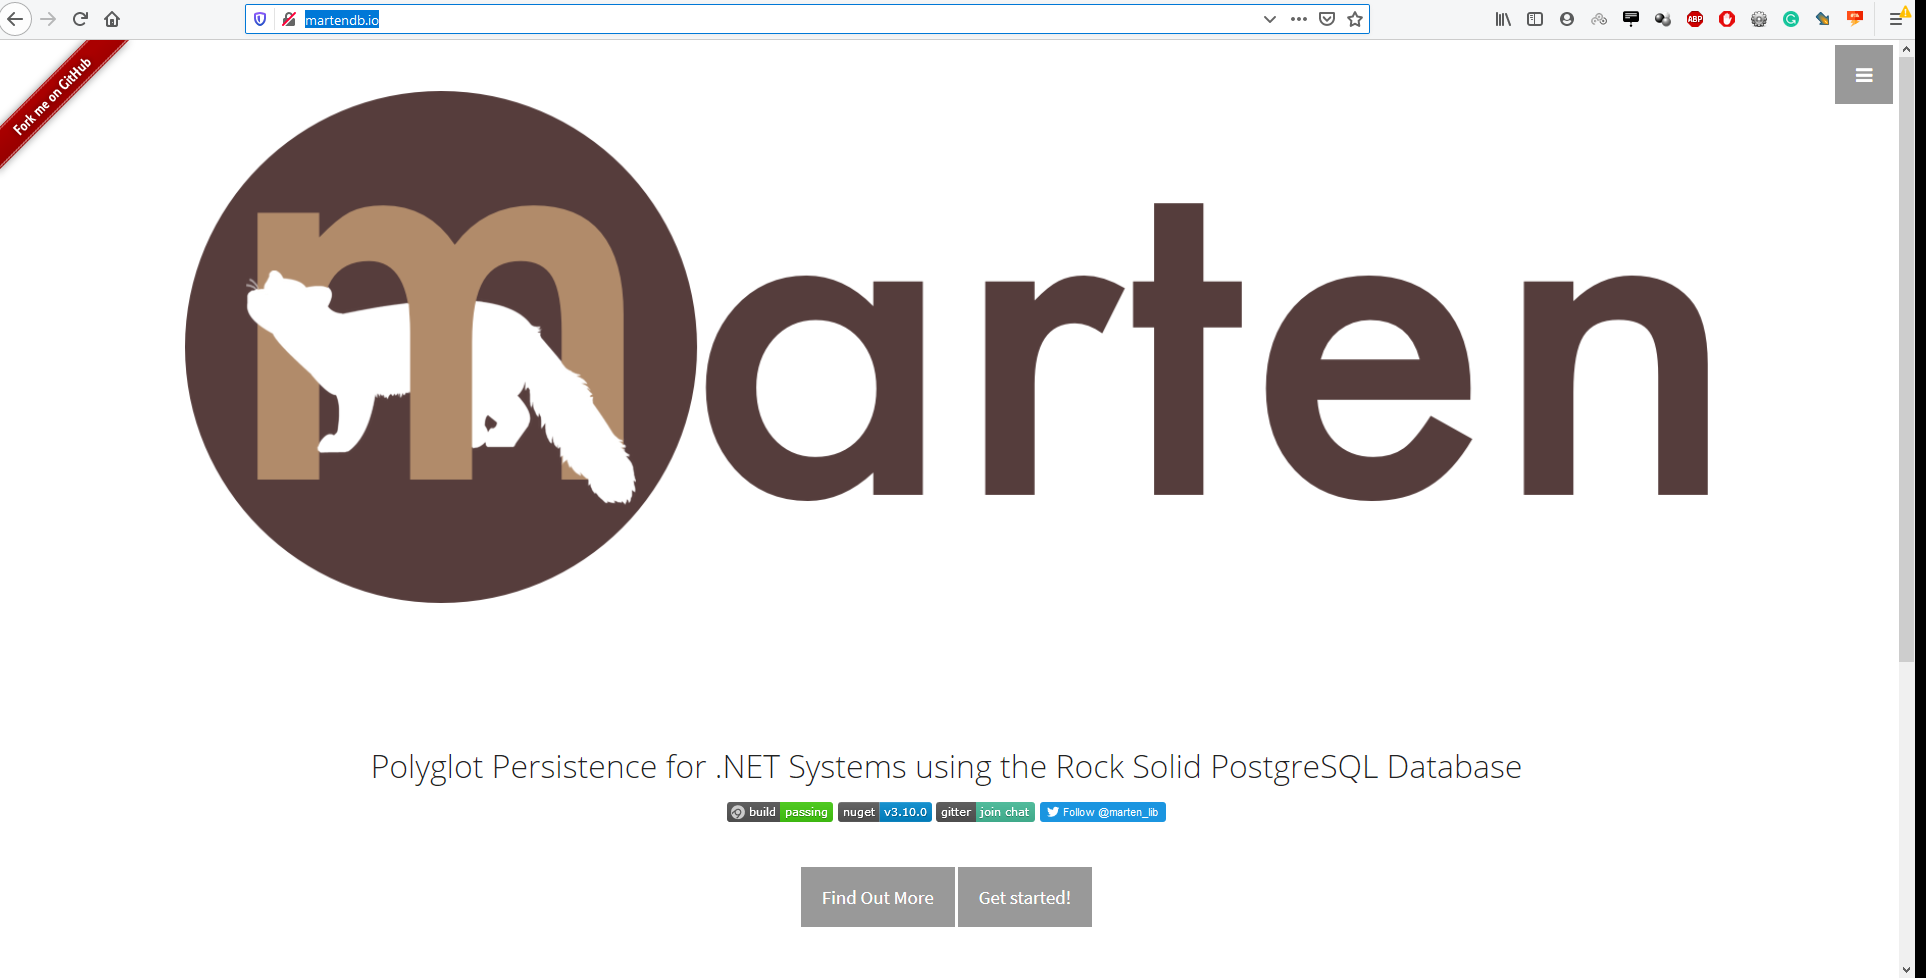Open tracking protection shield info
This screenshot has width=1926, height=978.
260,19
